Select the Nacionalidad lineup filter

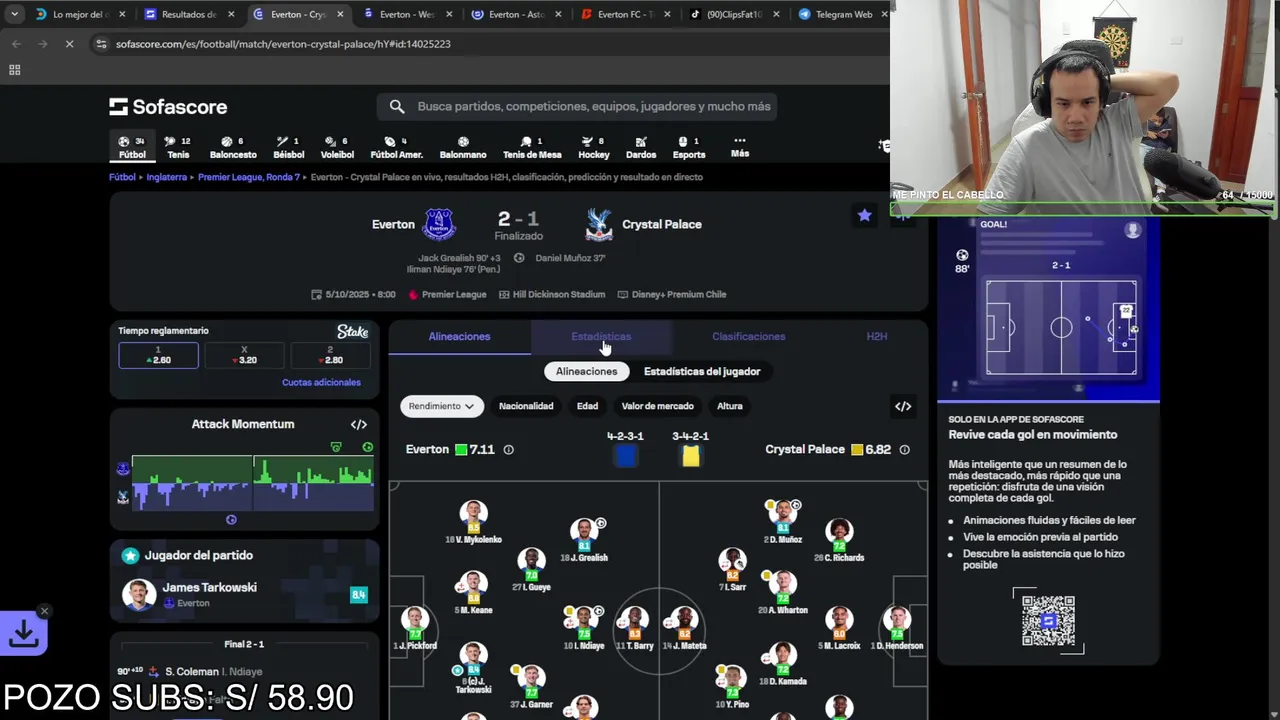pyautogui.click(x=526, y=406)
